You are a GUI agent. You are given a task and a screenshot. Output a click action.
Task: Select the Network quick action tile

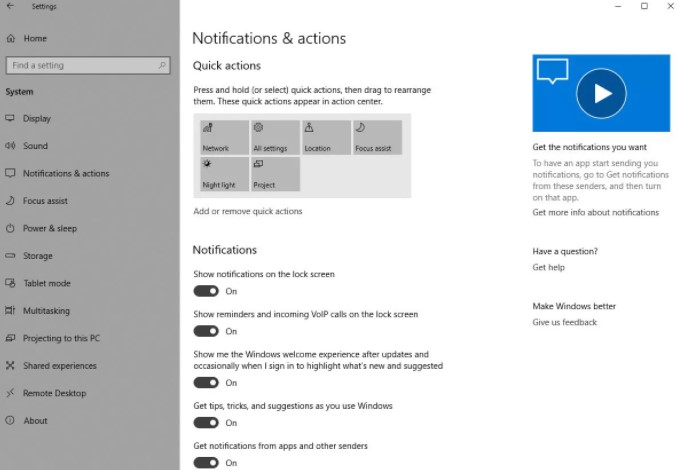[x=224, y=137]
